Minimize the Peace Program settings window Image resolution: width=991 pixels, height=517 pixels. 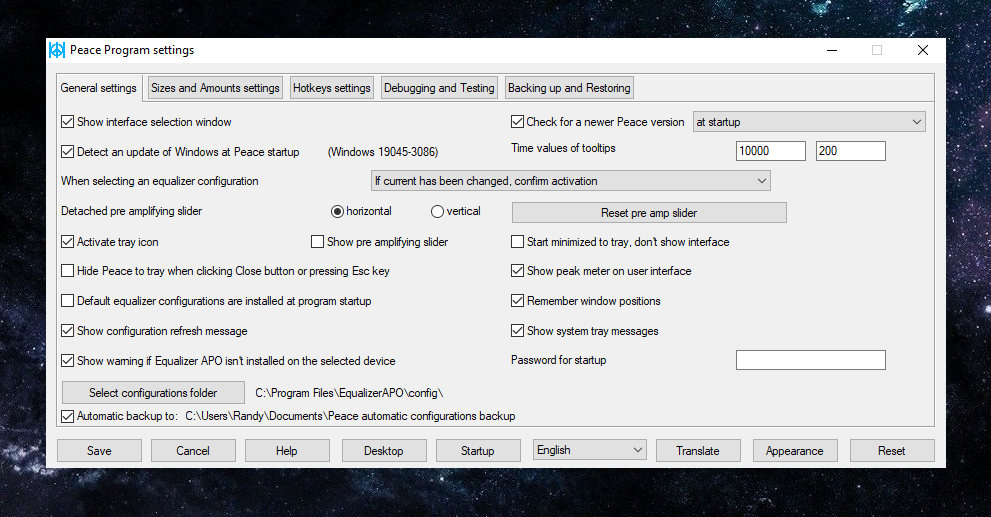(x=832, y=50)
